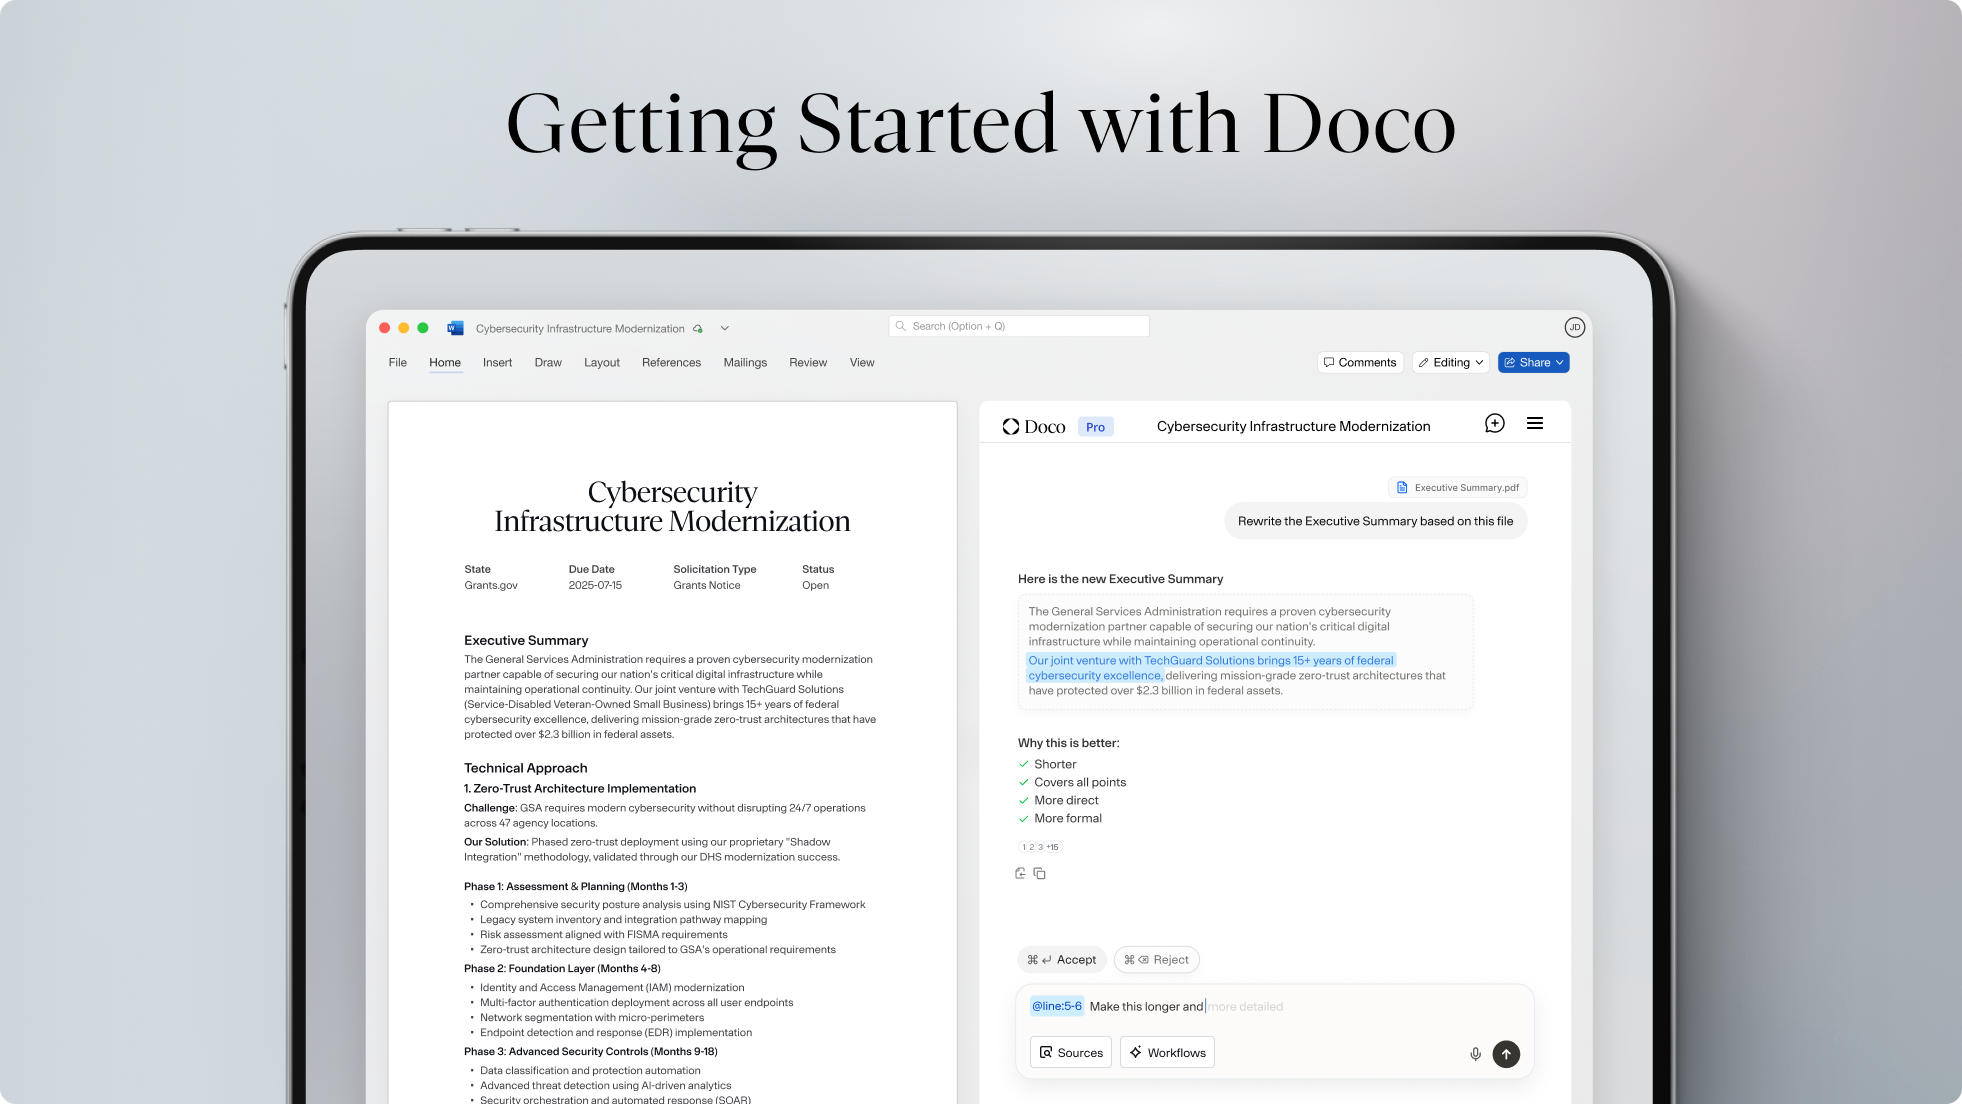Open the Doco panel hamburger menu
The width and height of the screenshot is (1962, 1104).
click(x=1535, y=424)
